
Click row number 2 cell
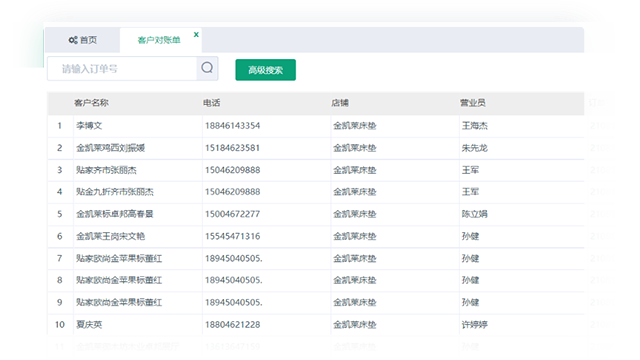[x=60, y=148]
